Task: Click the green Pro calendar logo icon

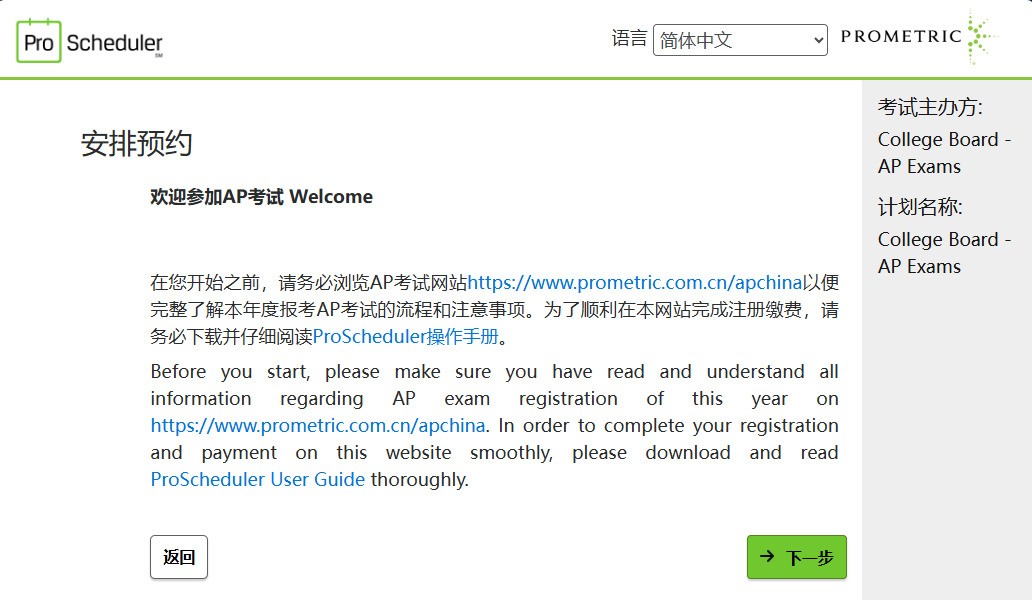Action: [x=39, y=41]
